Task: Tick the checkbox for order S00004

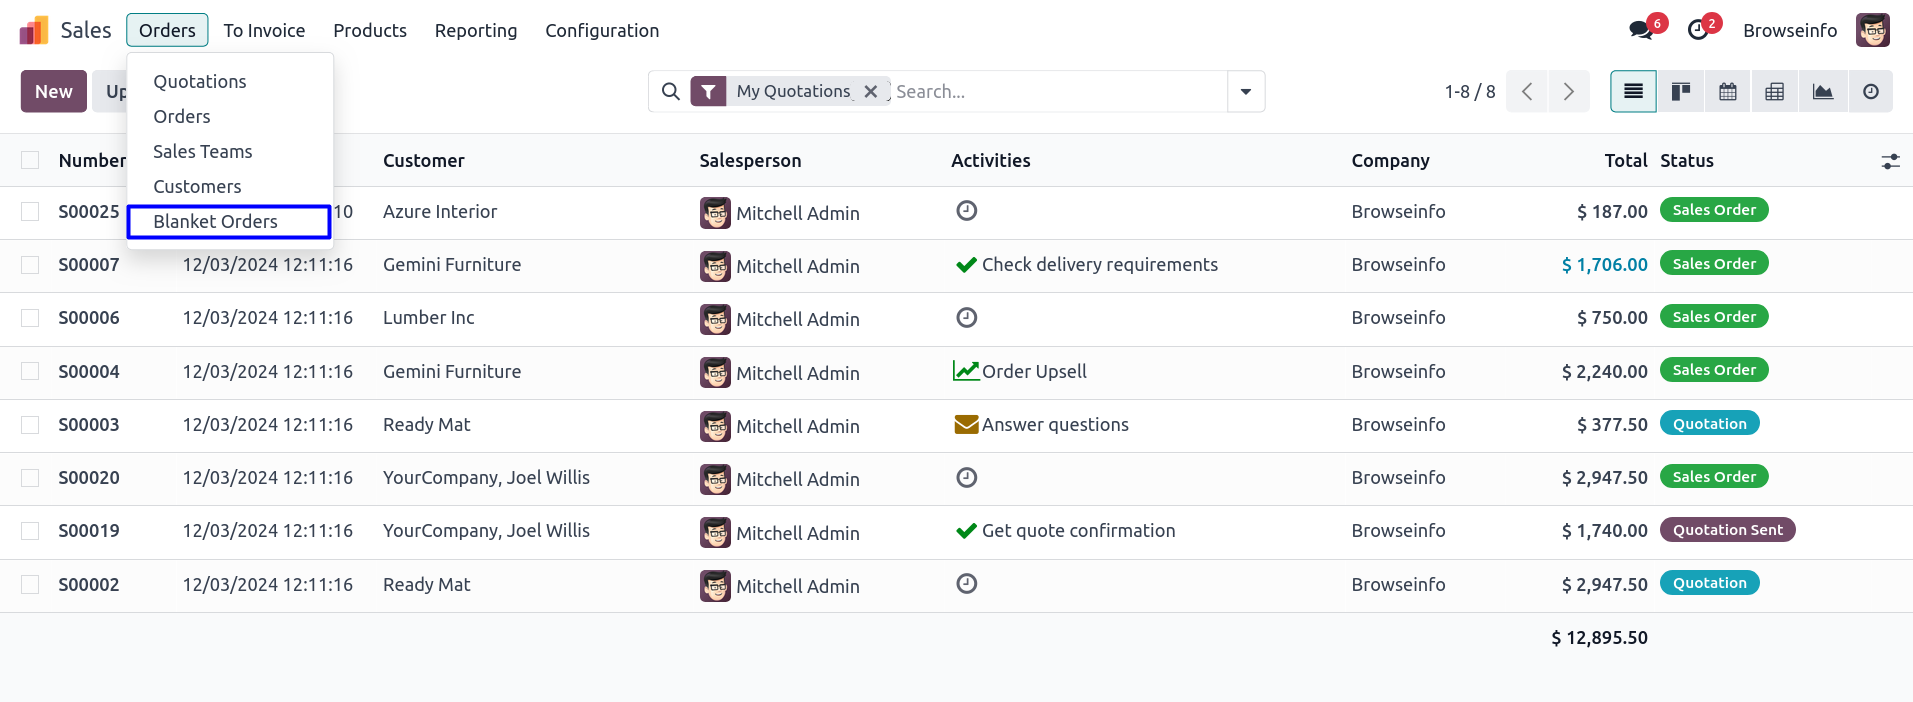Action: click(x=30, y=371)
